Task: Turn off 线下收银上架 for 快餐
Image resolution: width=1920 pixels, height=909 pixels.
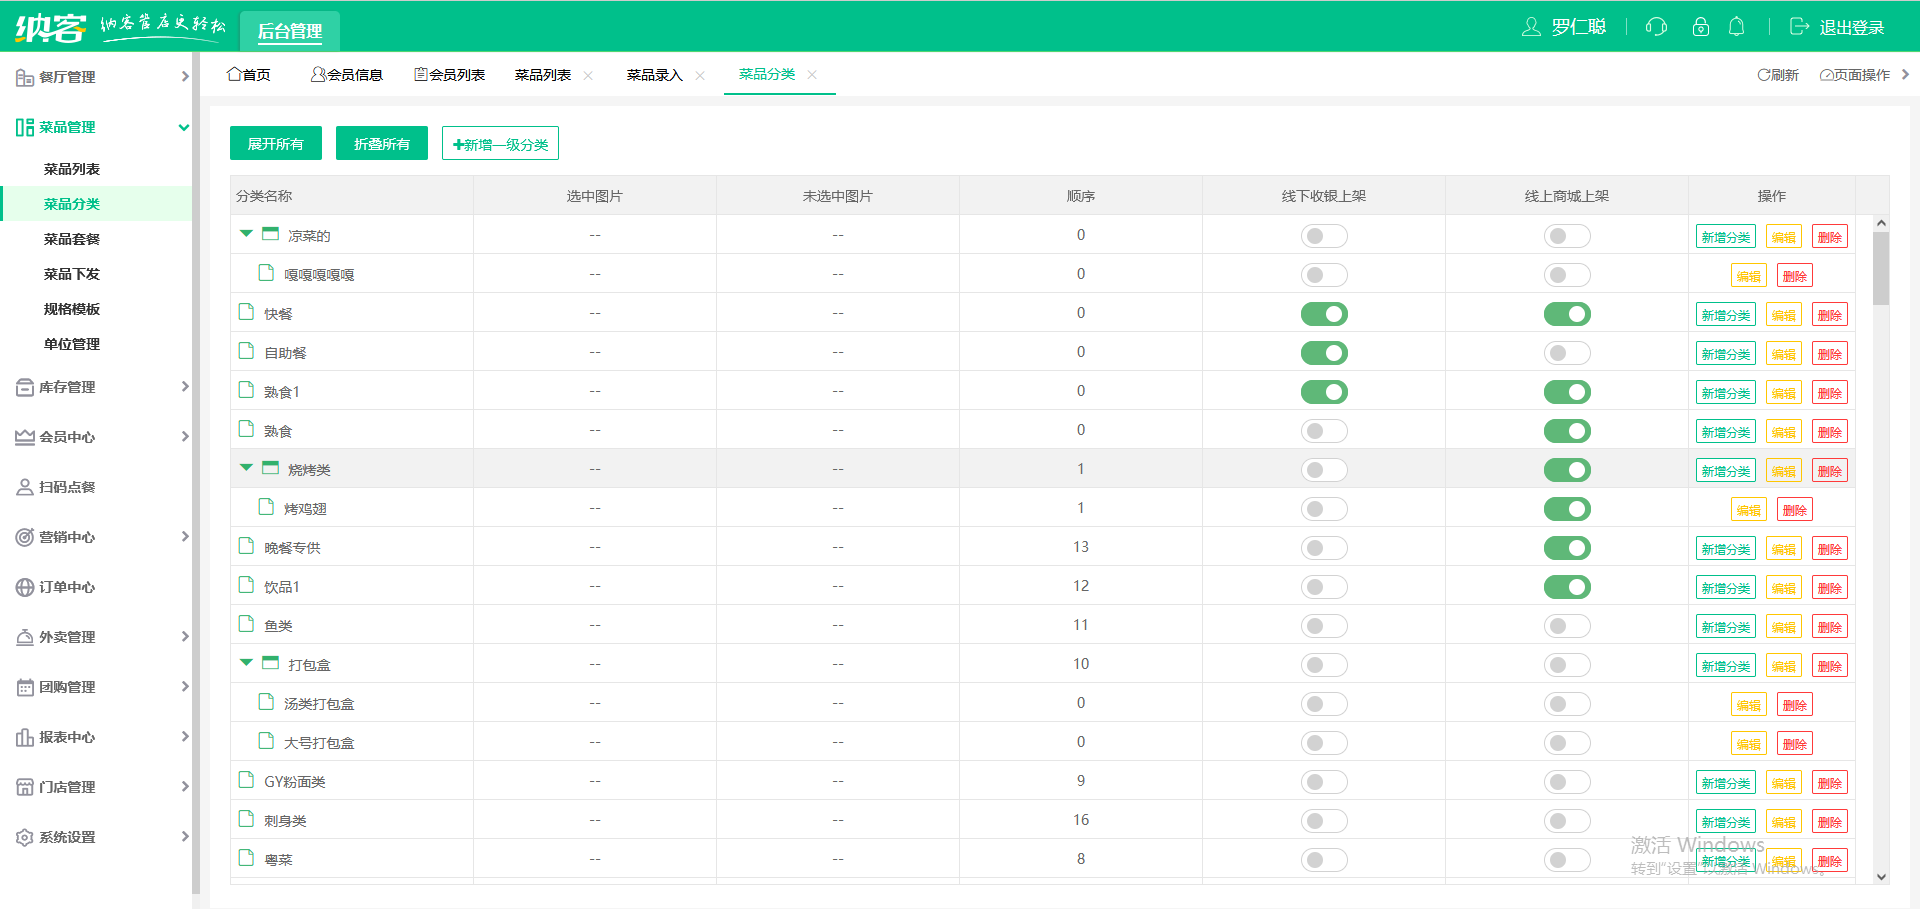Action: (x=1324, y=314)
